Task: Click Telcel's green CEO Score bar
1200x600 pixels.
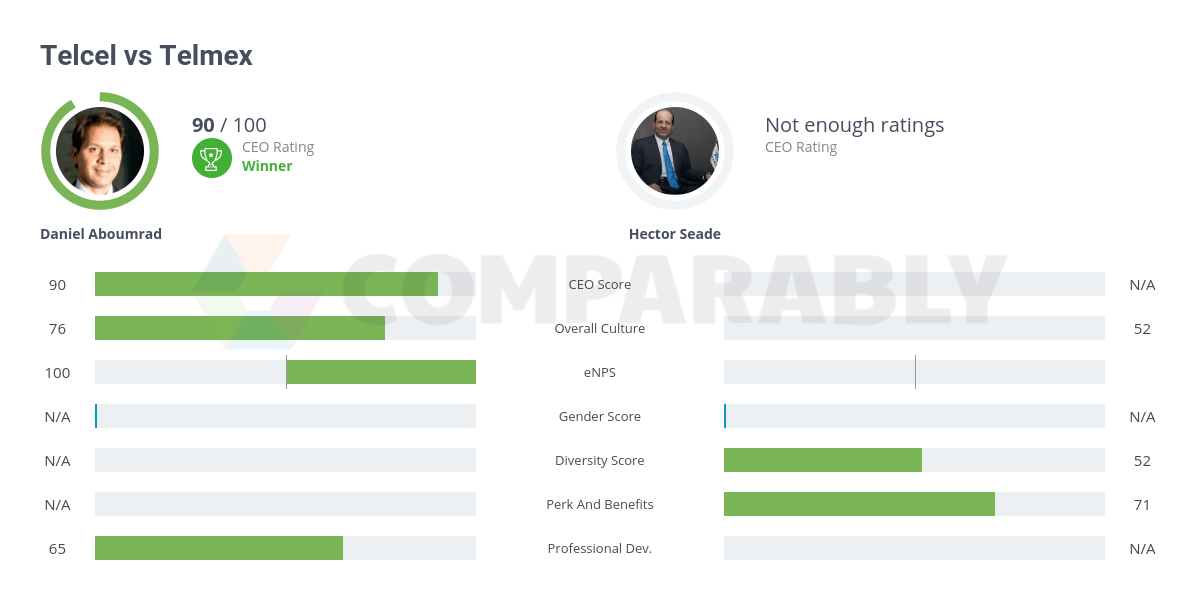Action: 266,284
